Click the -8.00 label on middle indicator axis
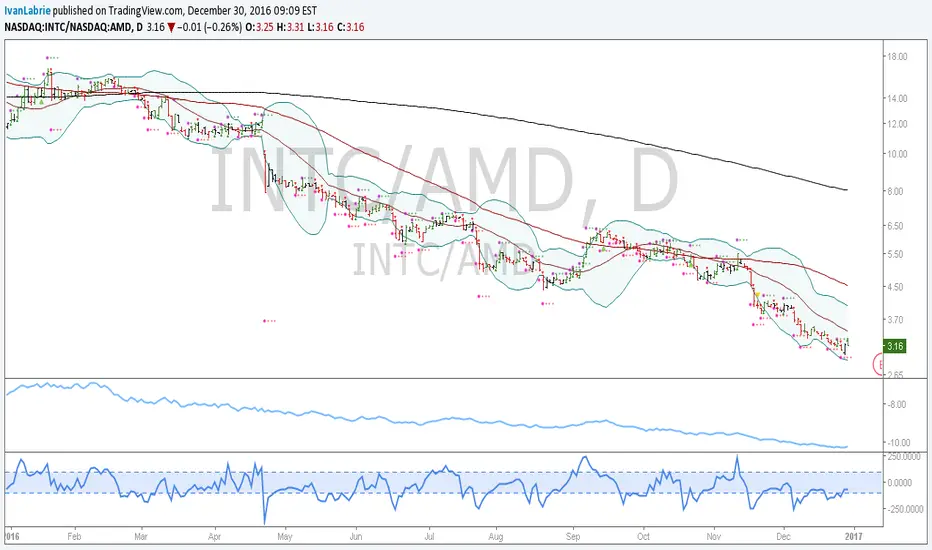Image resolution: width=932 pixels, height=550 pixels. point(897,404)
